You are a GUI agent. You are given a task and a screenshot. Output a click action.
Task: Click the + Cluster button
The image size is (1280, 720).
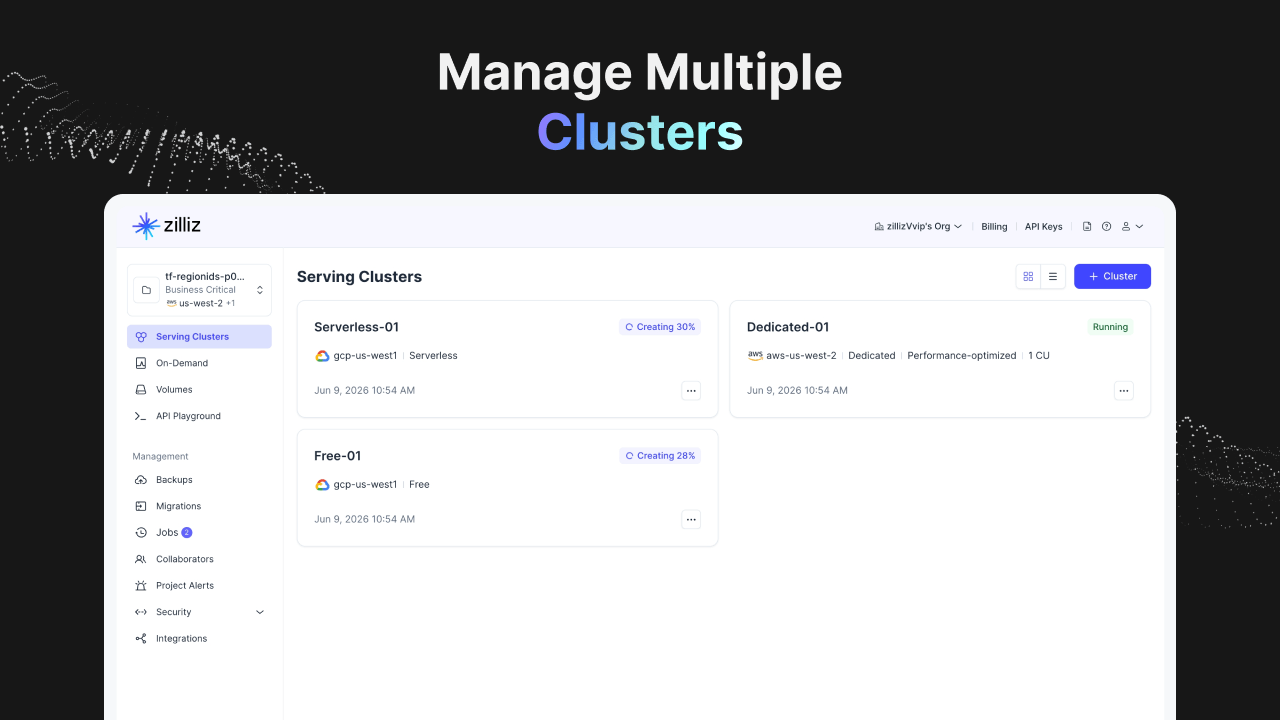pos(1112,276)
